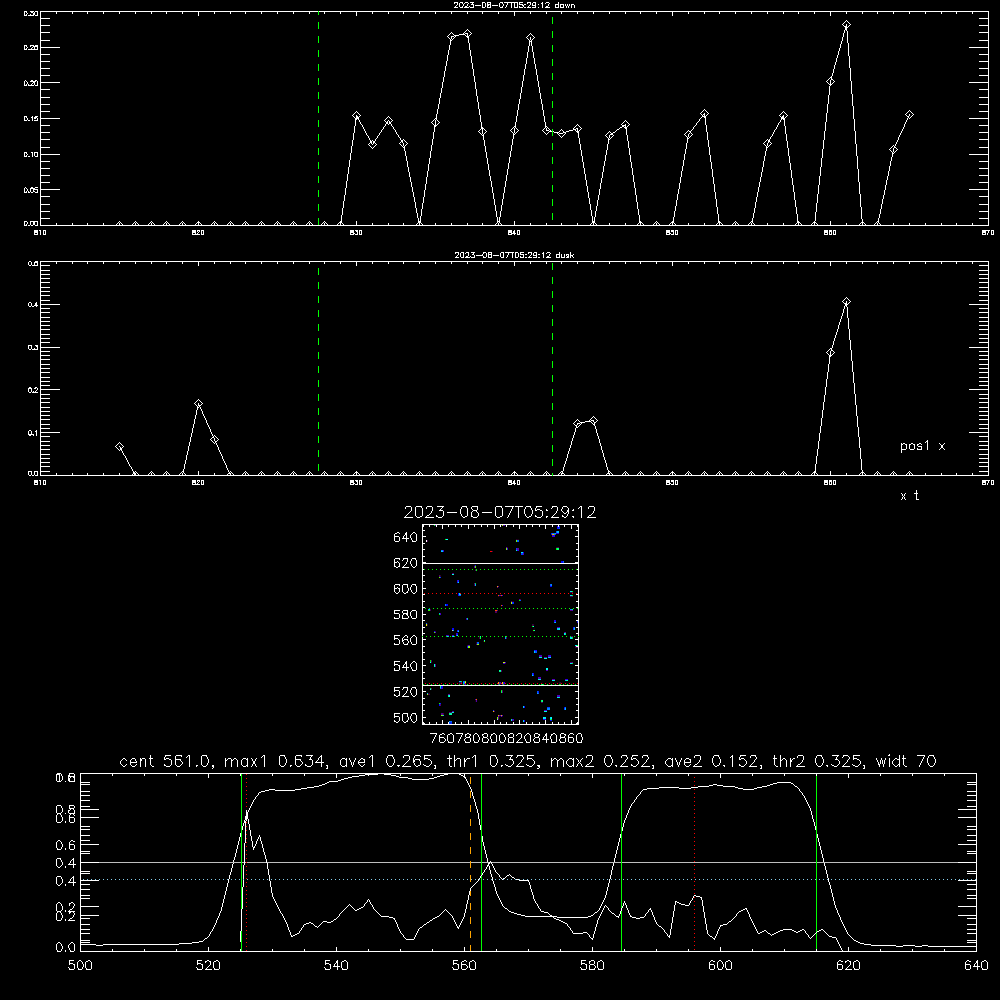This screenshot has width=1000, height=1000.
Task: Click the 500 label beside the small image
Action: click(406, 718)
